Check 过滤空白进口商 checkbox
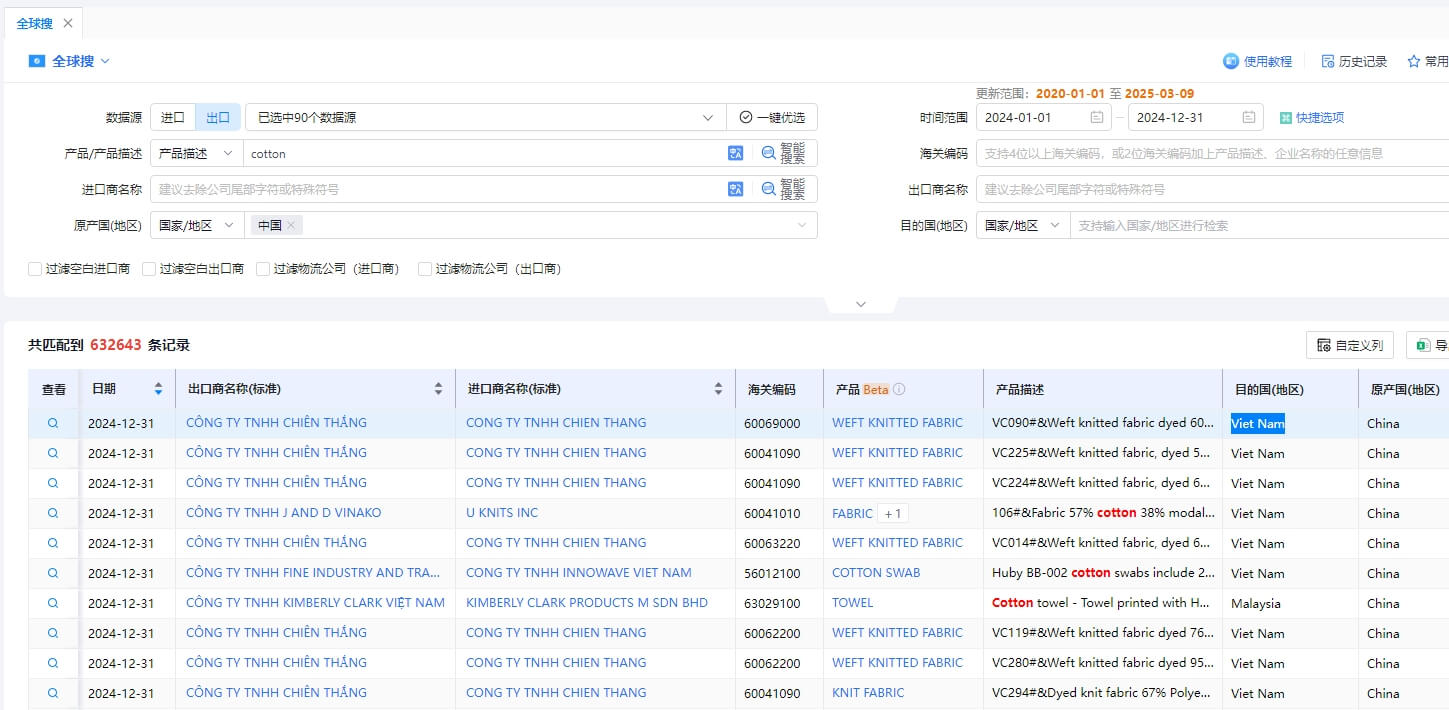 coord(35,269)
